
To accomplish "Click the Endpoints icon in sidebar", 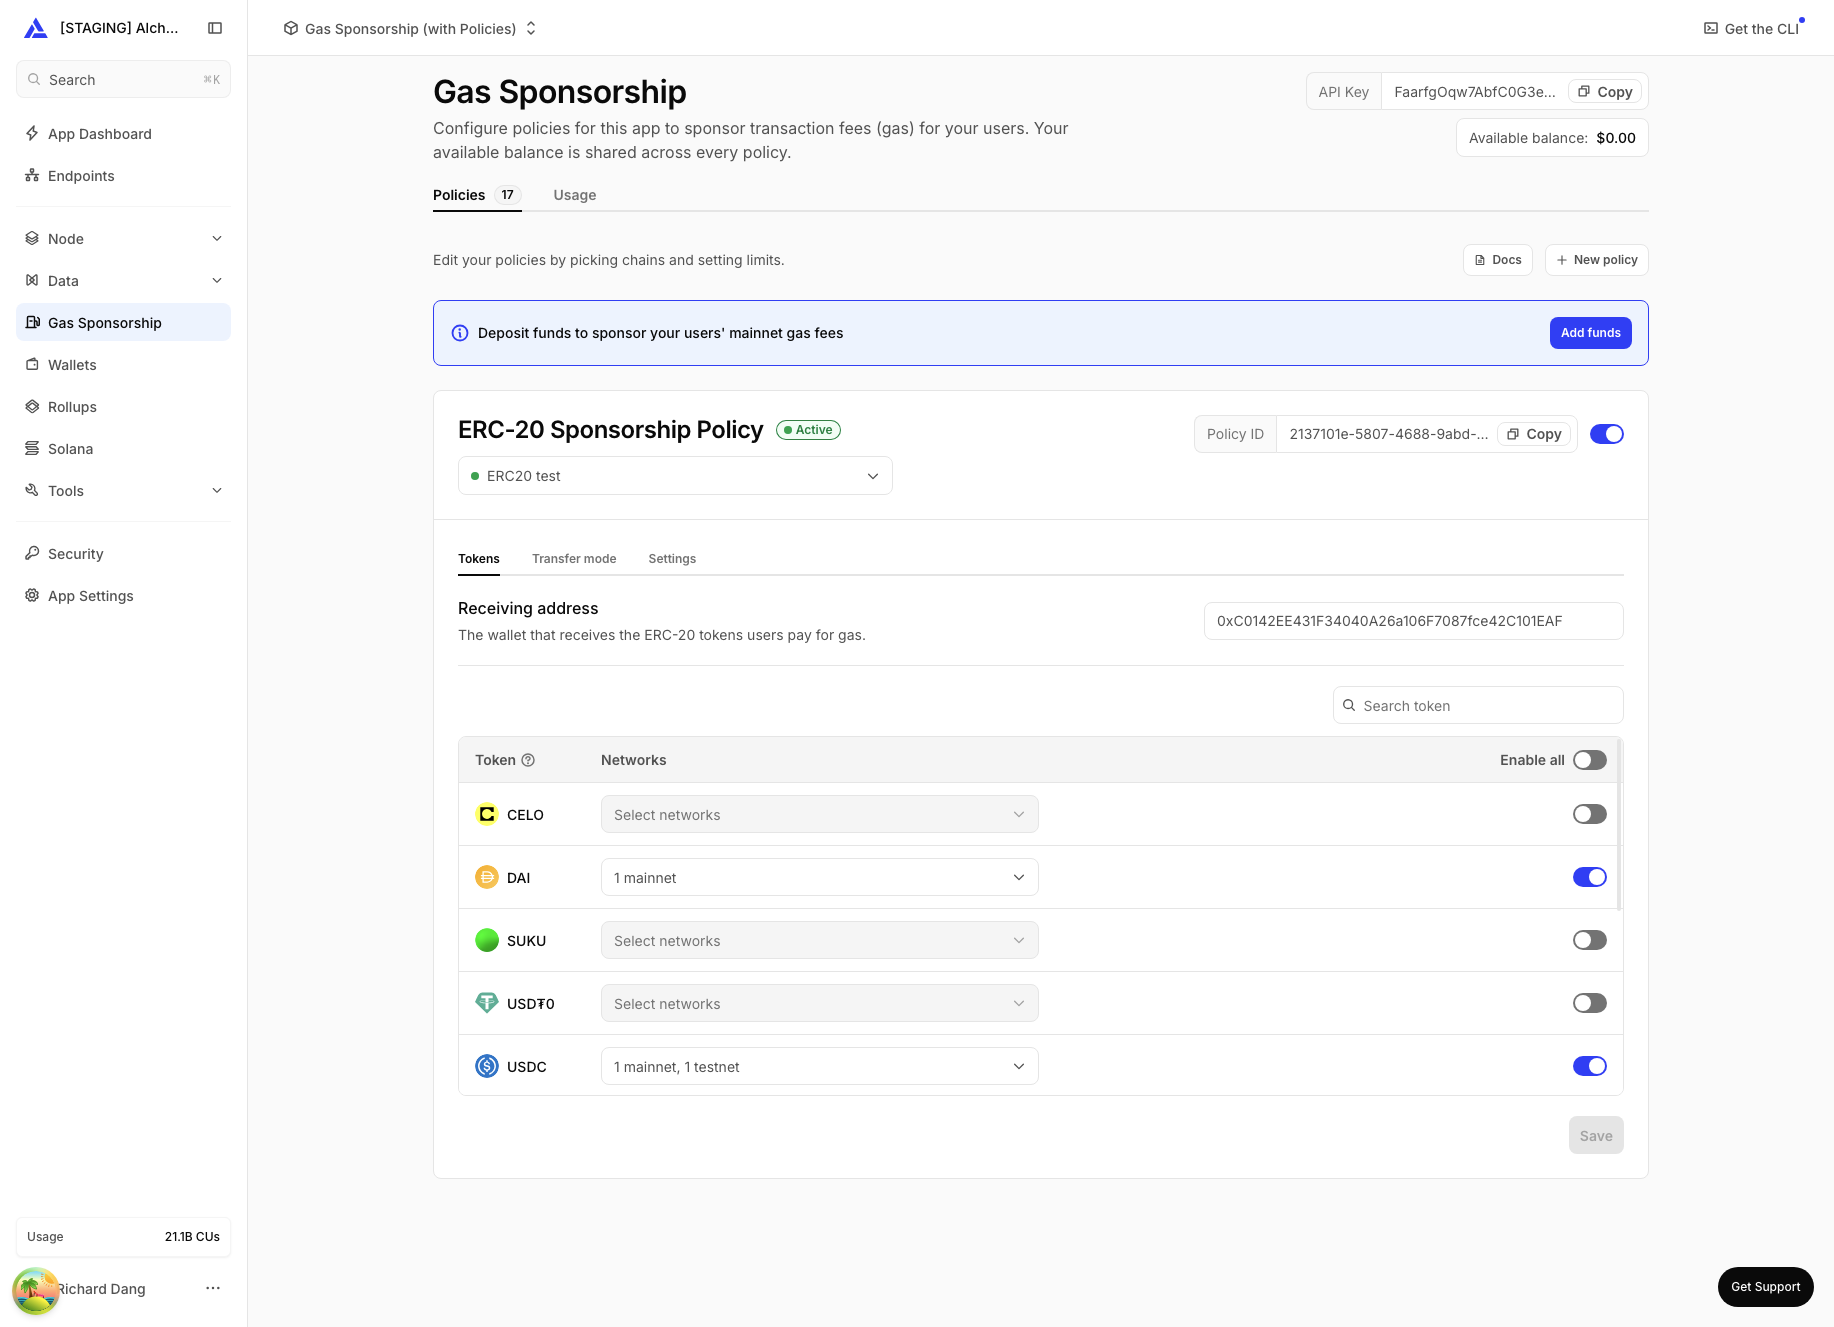I will coord(32,175).
